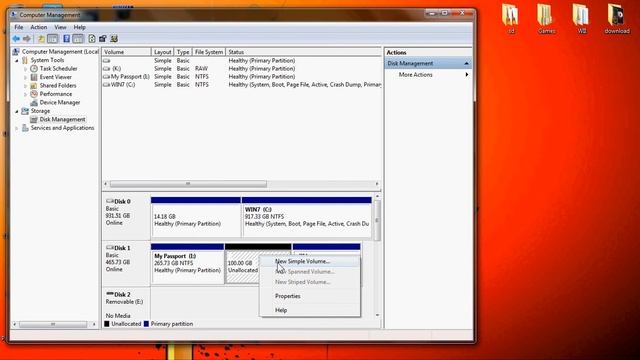The width and height of the screenshot is (640, 360).
Task: Select the My Passport (I:) volume row
Action: coord(242,76)
